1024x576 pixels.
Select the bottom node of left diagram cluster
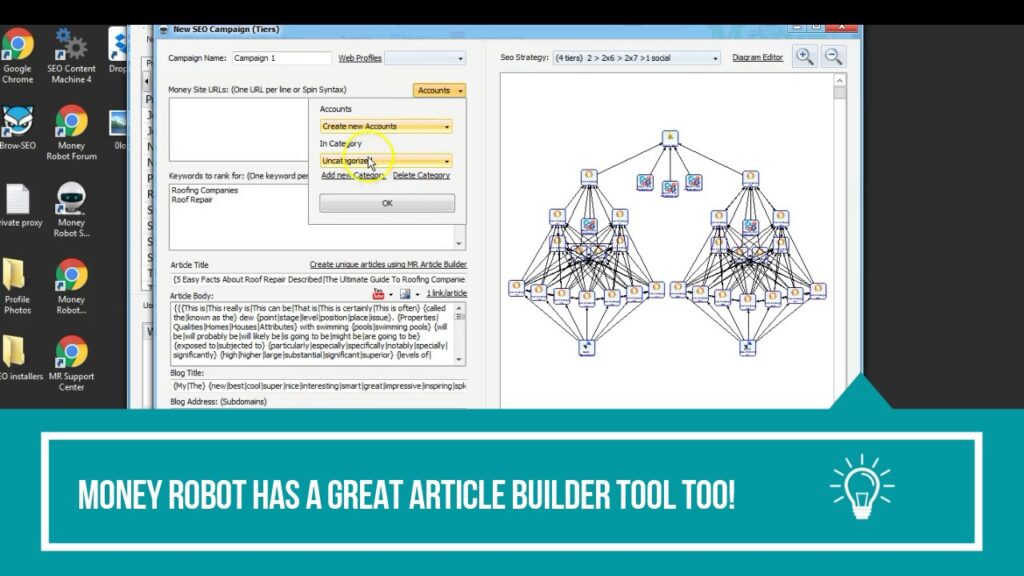(586, 347)
